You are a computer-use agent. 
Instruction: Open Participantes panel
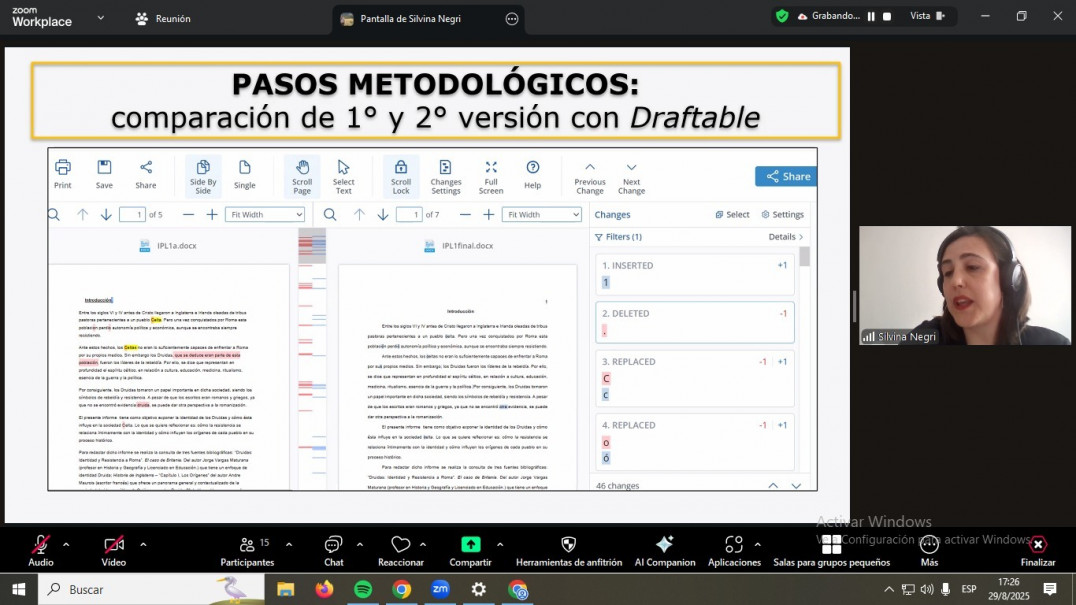pyautogui.click(x=247, y=551)
